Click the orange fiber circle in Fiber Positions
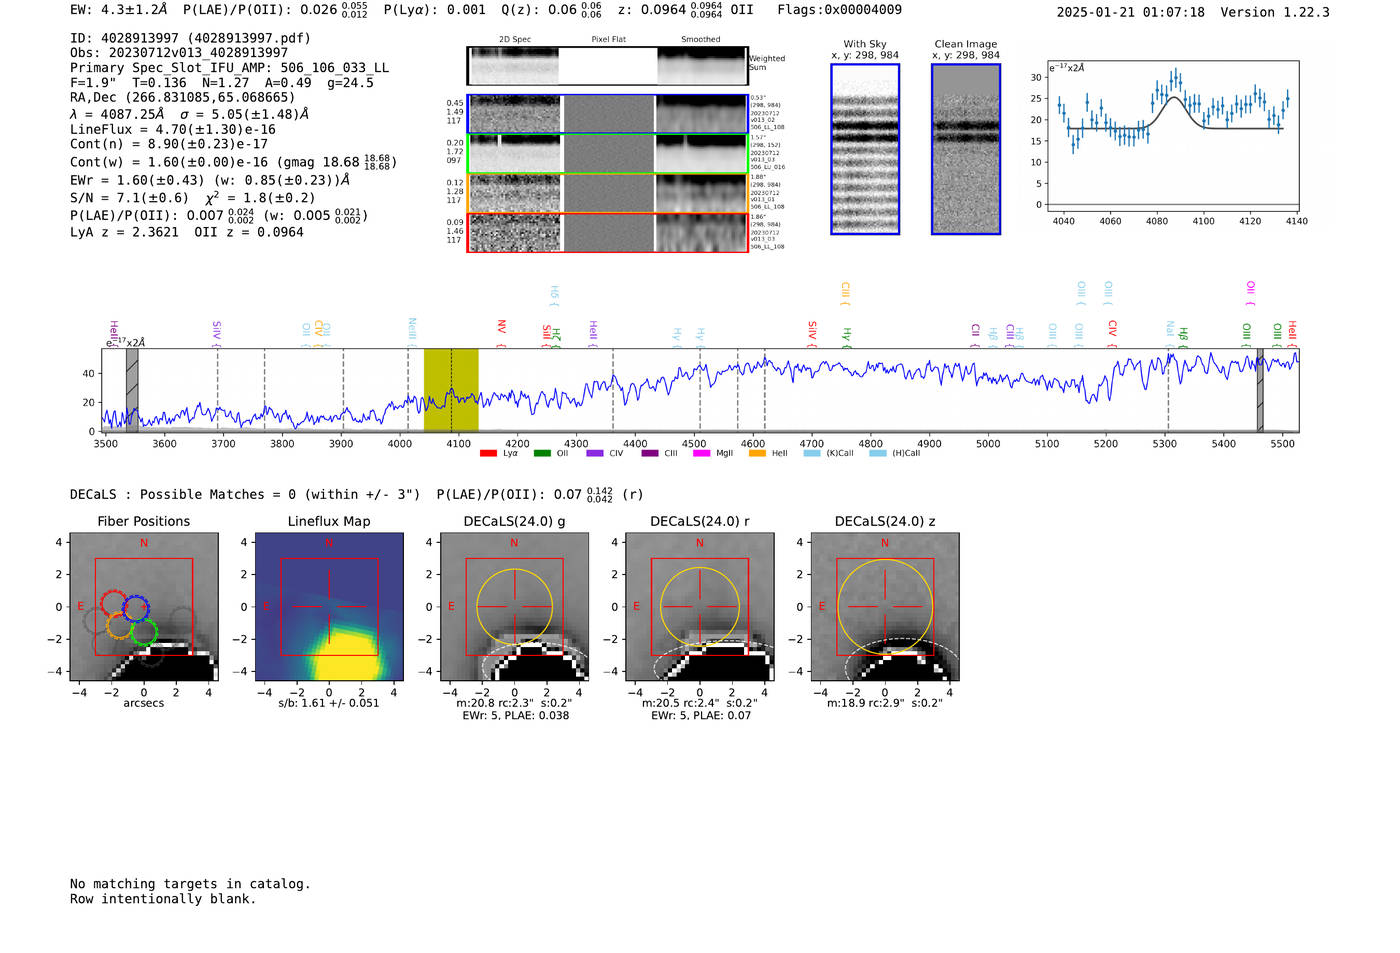1400x953 pixels. 120,626
